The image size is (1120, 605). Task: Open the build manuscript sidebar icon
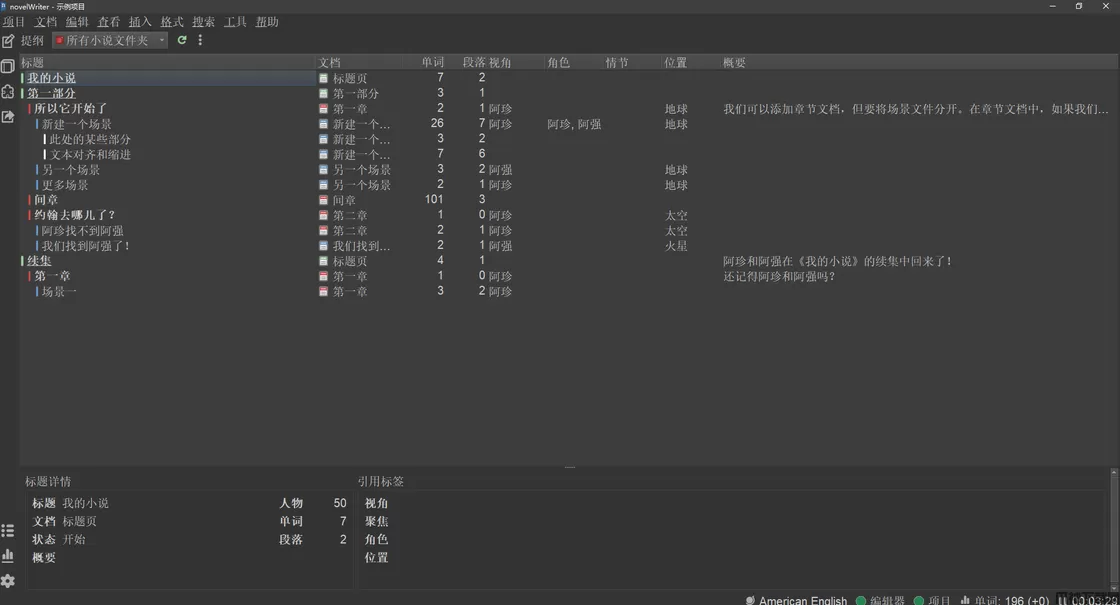(x=8, y=116)
